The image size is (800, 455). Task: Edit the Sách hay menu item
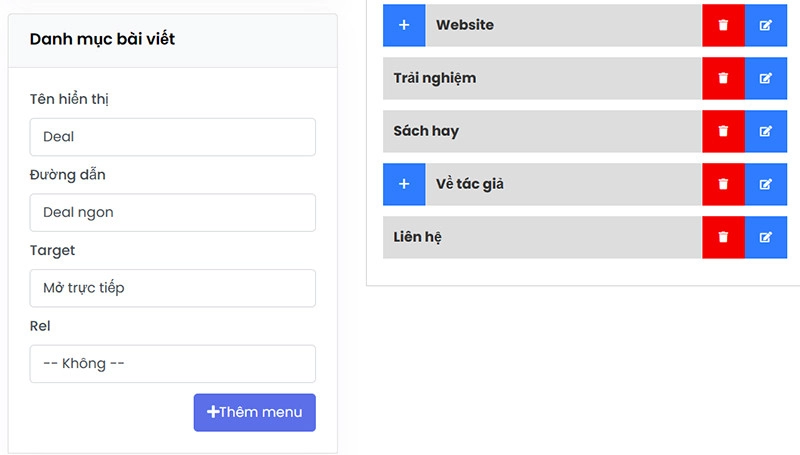pos(766,131)
